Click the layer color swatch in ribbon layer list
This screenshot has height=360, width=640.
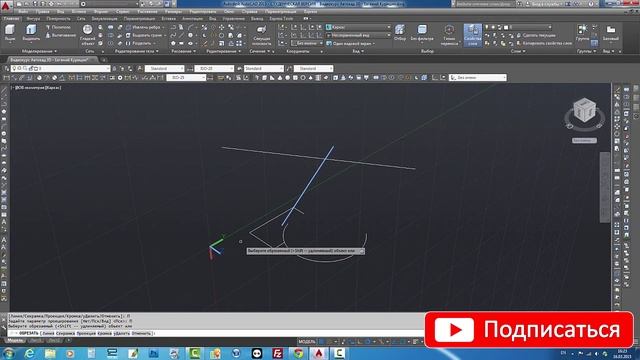coord(506,27)
